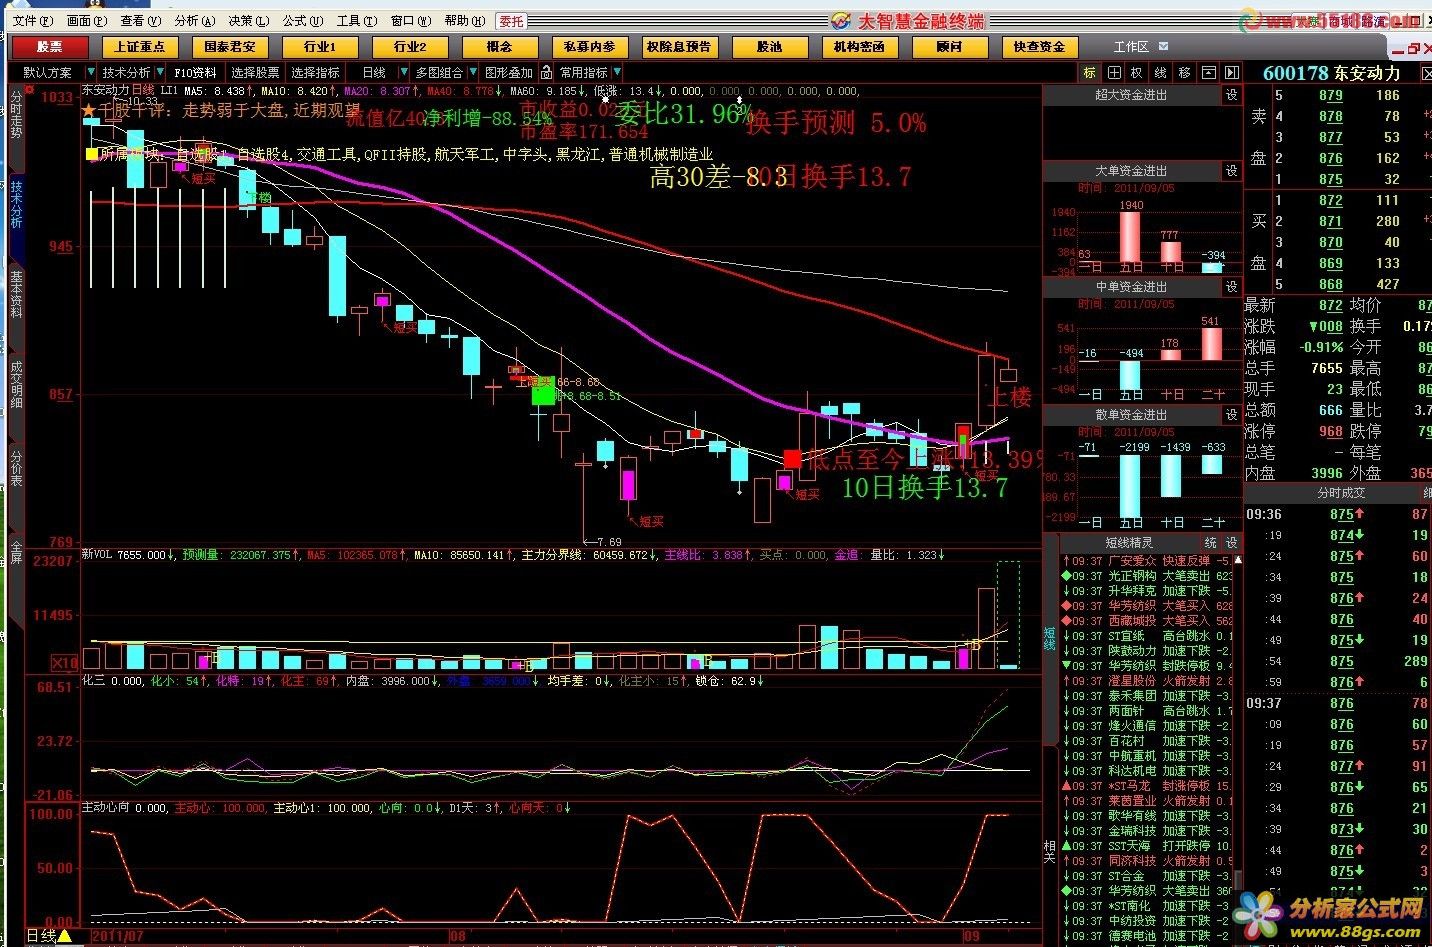The height and width of the screenshot is (947, 1432).
Task: Toggle the 标 marker icon
Action: [1089, 72]
